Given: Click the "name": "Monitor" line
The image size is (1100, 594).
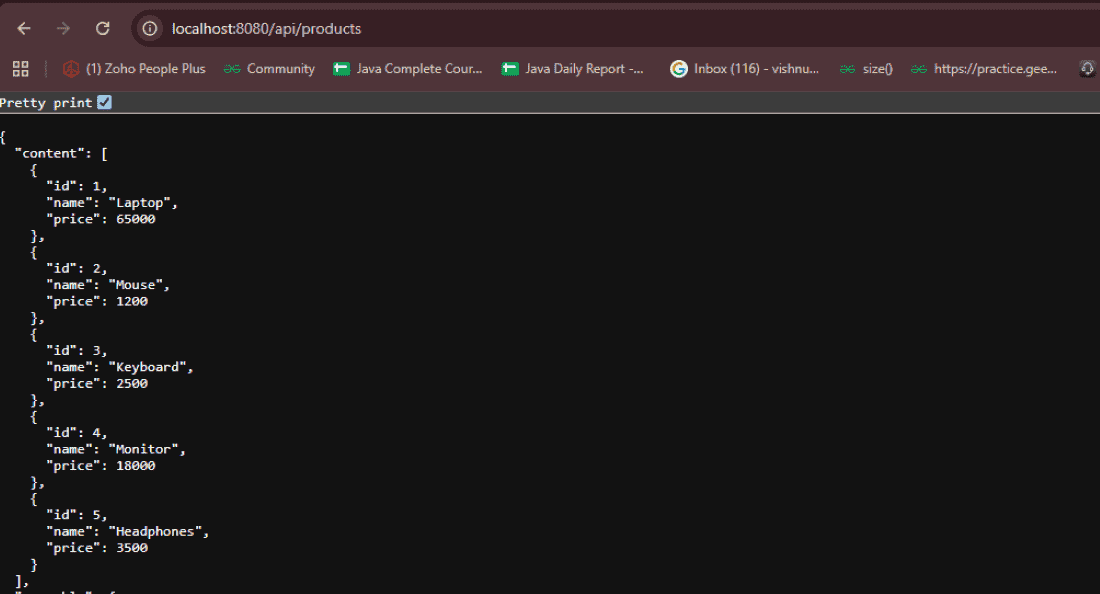Looking at the screenshot, I should [x=116, y=450].
